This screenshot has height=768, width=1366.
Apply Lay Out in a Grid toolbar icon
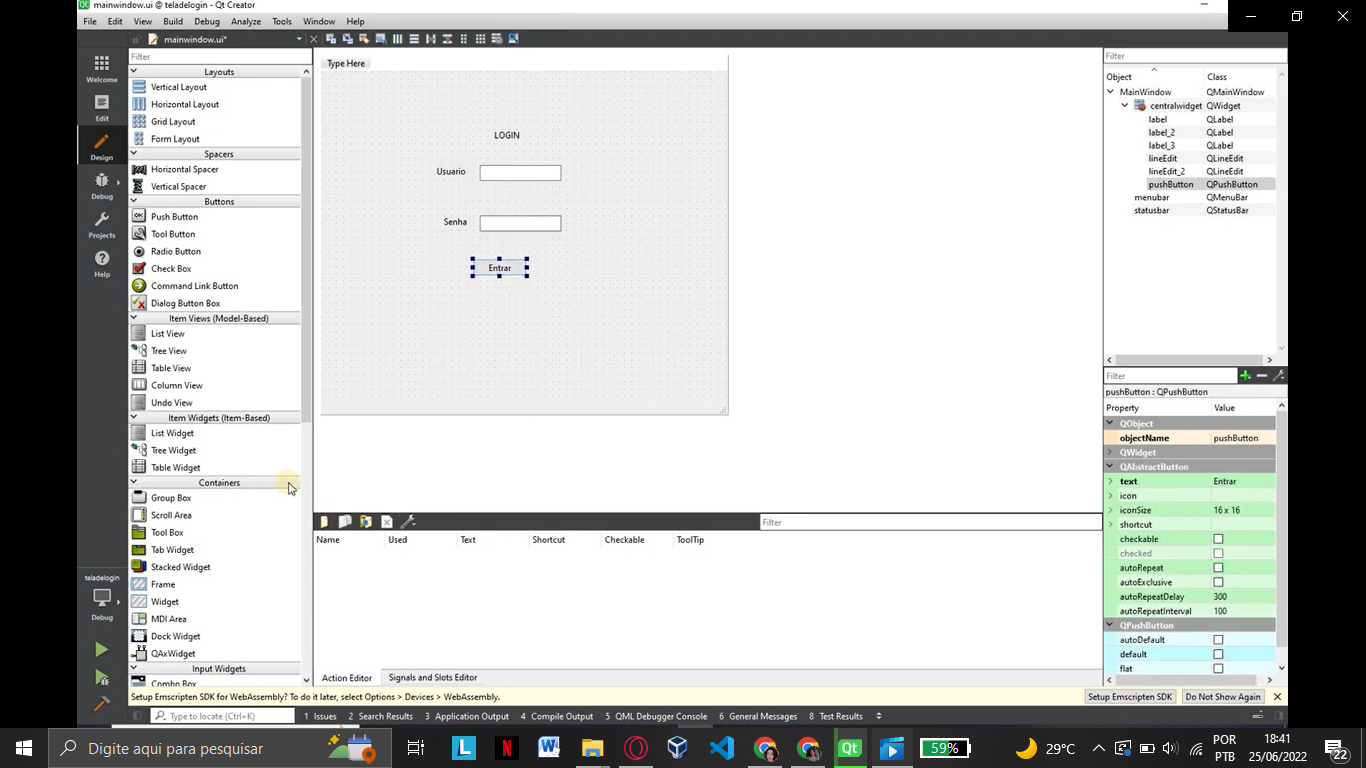pos(480,39)
